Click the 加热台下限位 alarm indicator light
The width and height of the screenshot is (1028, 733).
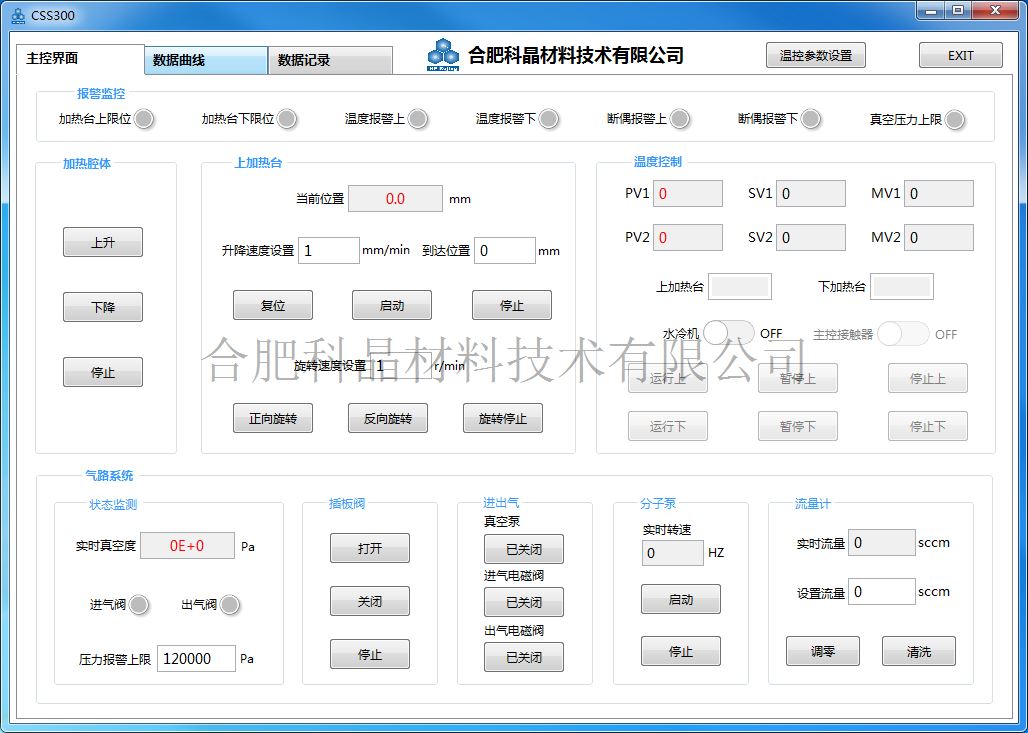click(287, 119)
